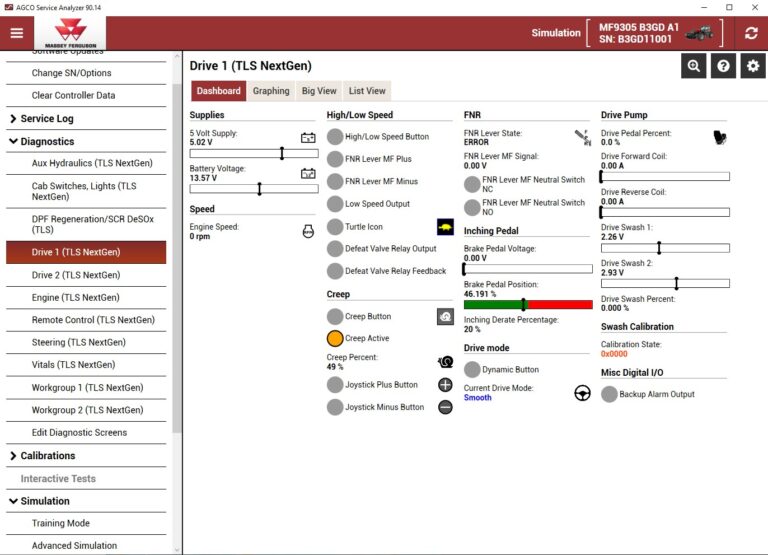768x555 pixels.
Task: Toggle Low Speed Output indicator
Action: click(x=335, y=204)
